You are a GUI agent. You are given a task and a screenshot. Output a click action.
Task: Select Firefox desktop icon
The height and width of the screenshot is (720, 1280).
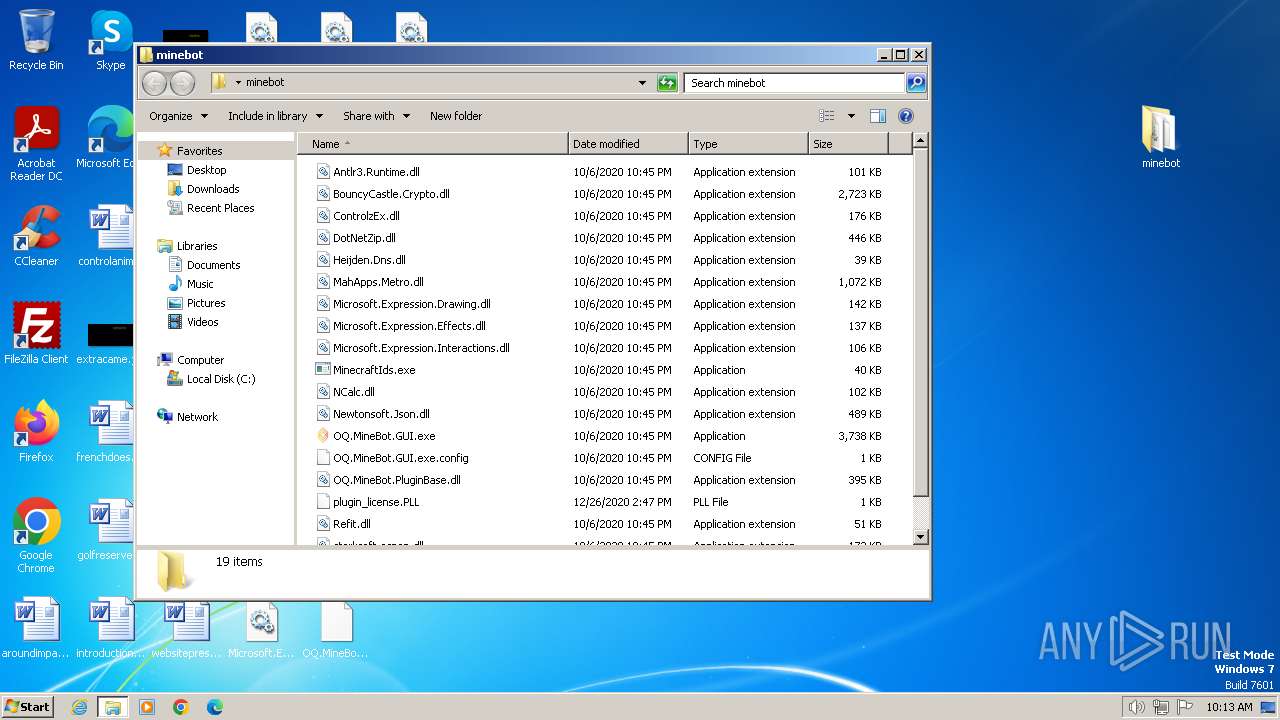click(36, 431)
